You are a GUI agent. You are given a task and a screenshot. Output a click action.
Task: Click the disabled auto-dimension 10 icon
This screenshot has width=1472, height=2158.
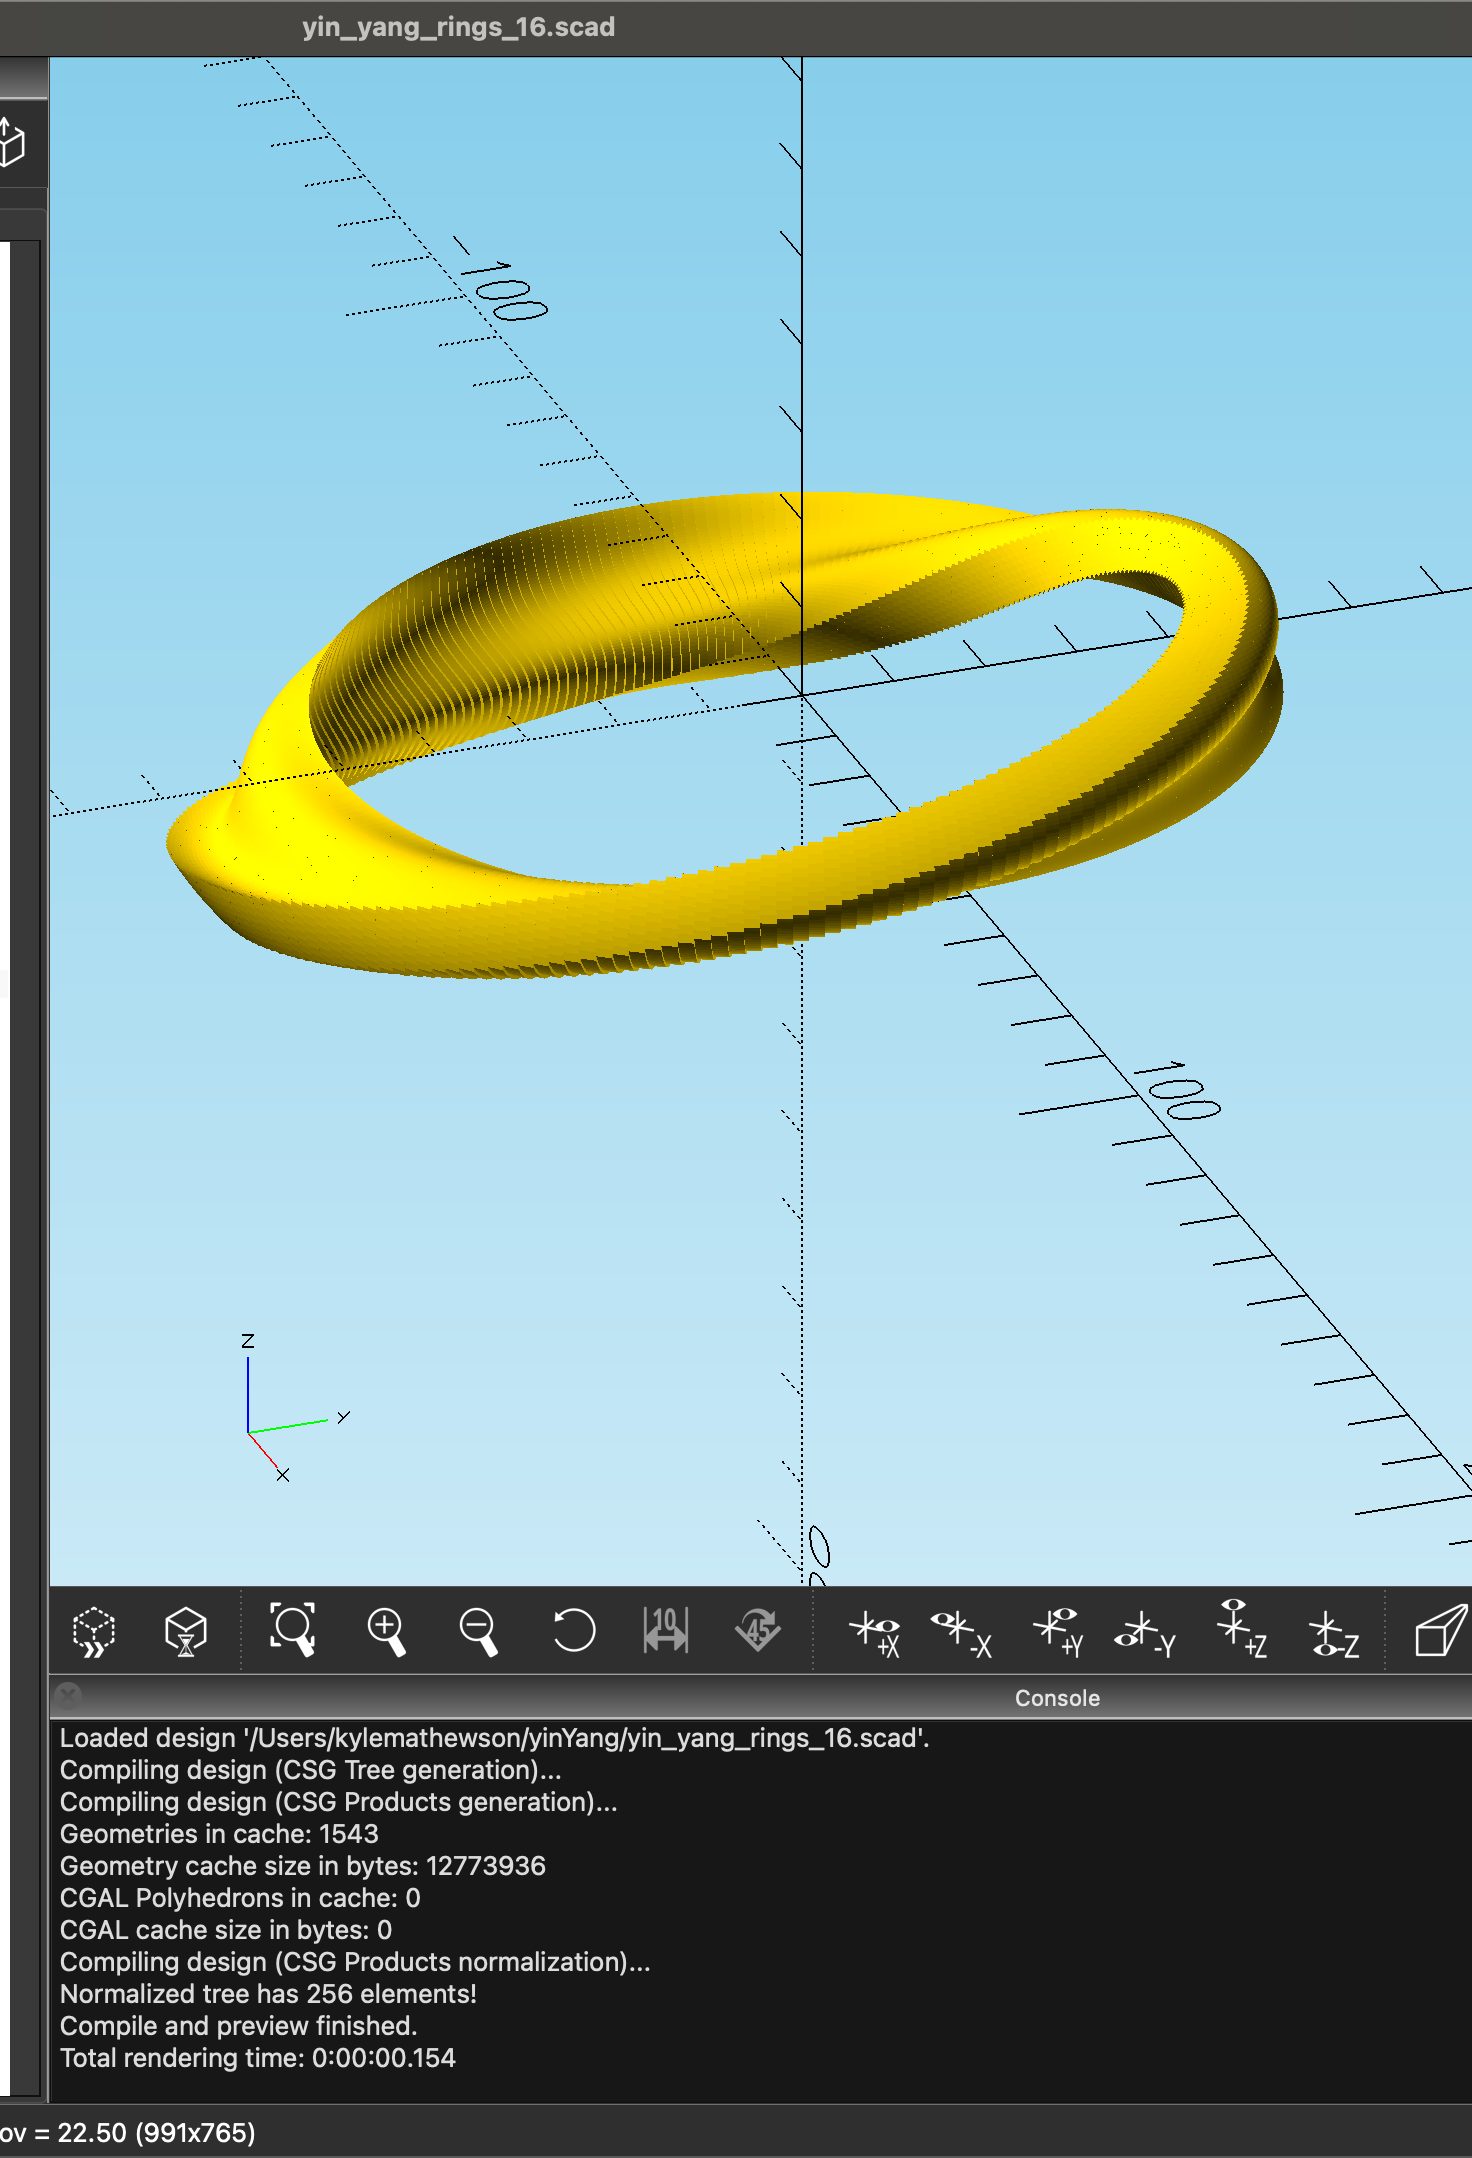[666, 1630]
